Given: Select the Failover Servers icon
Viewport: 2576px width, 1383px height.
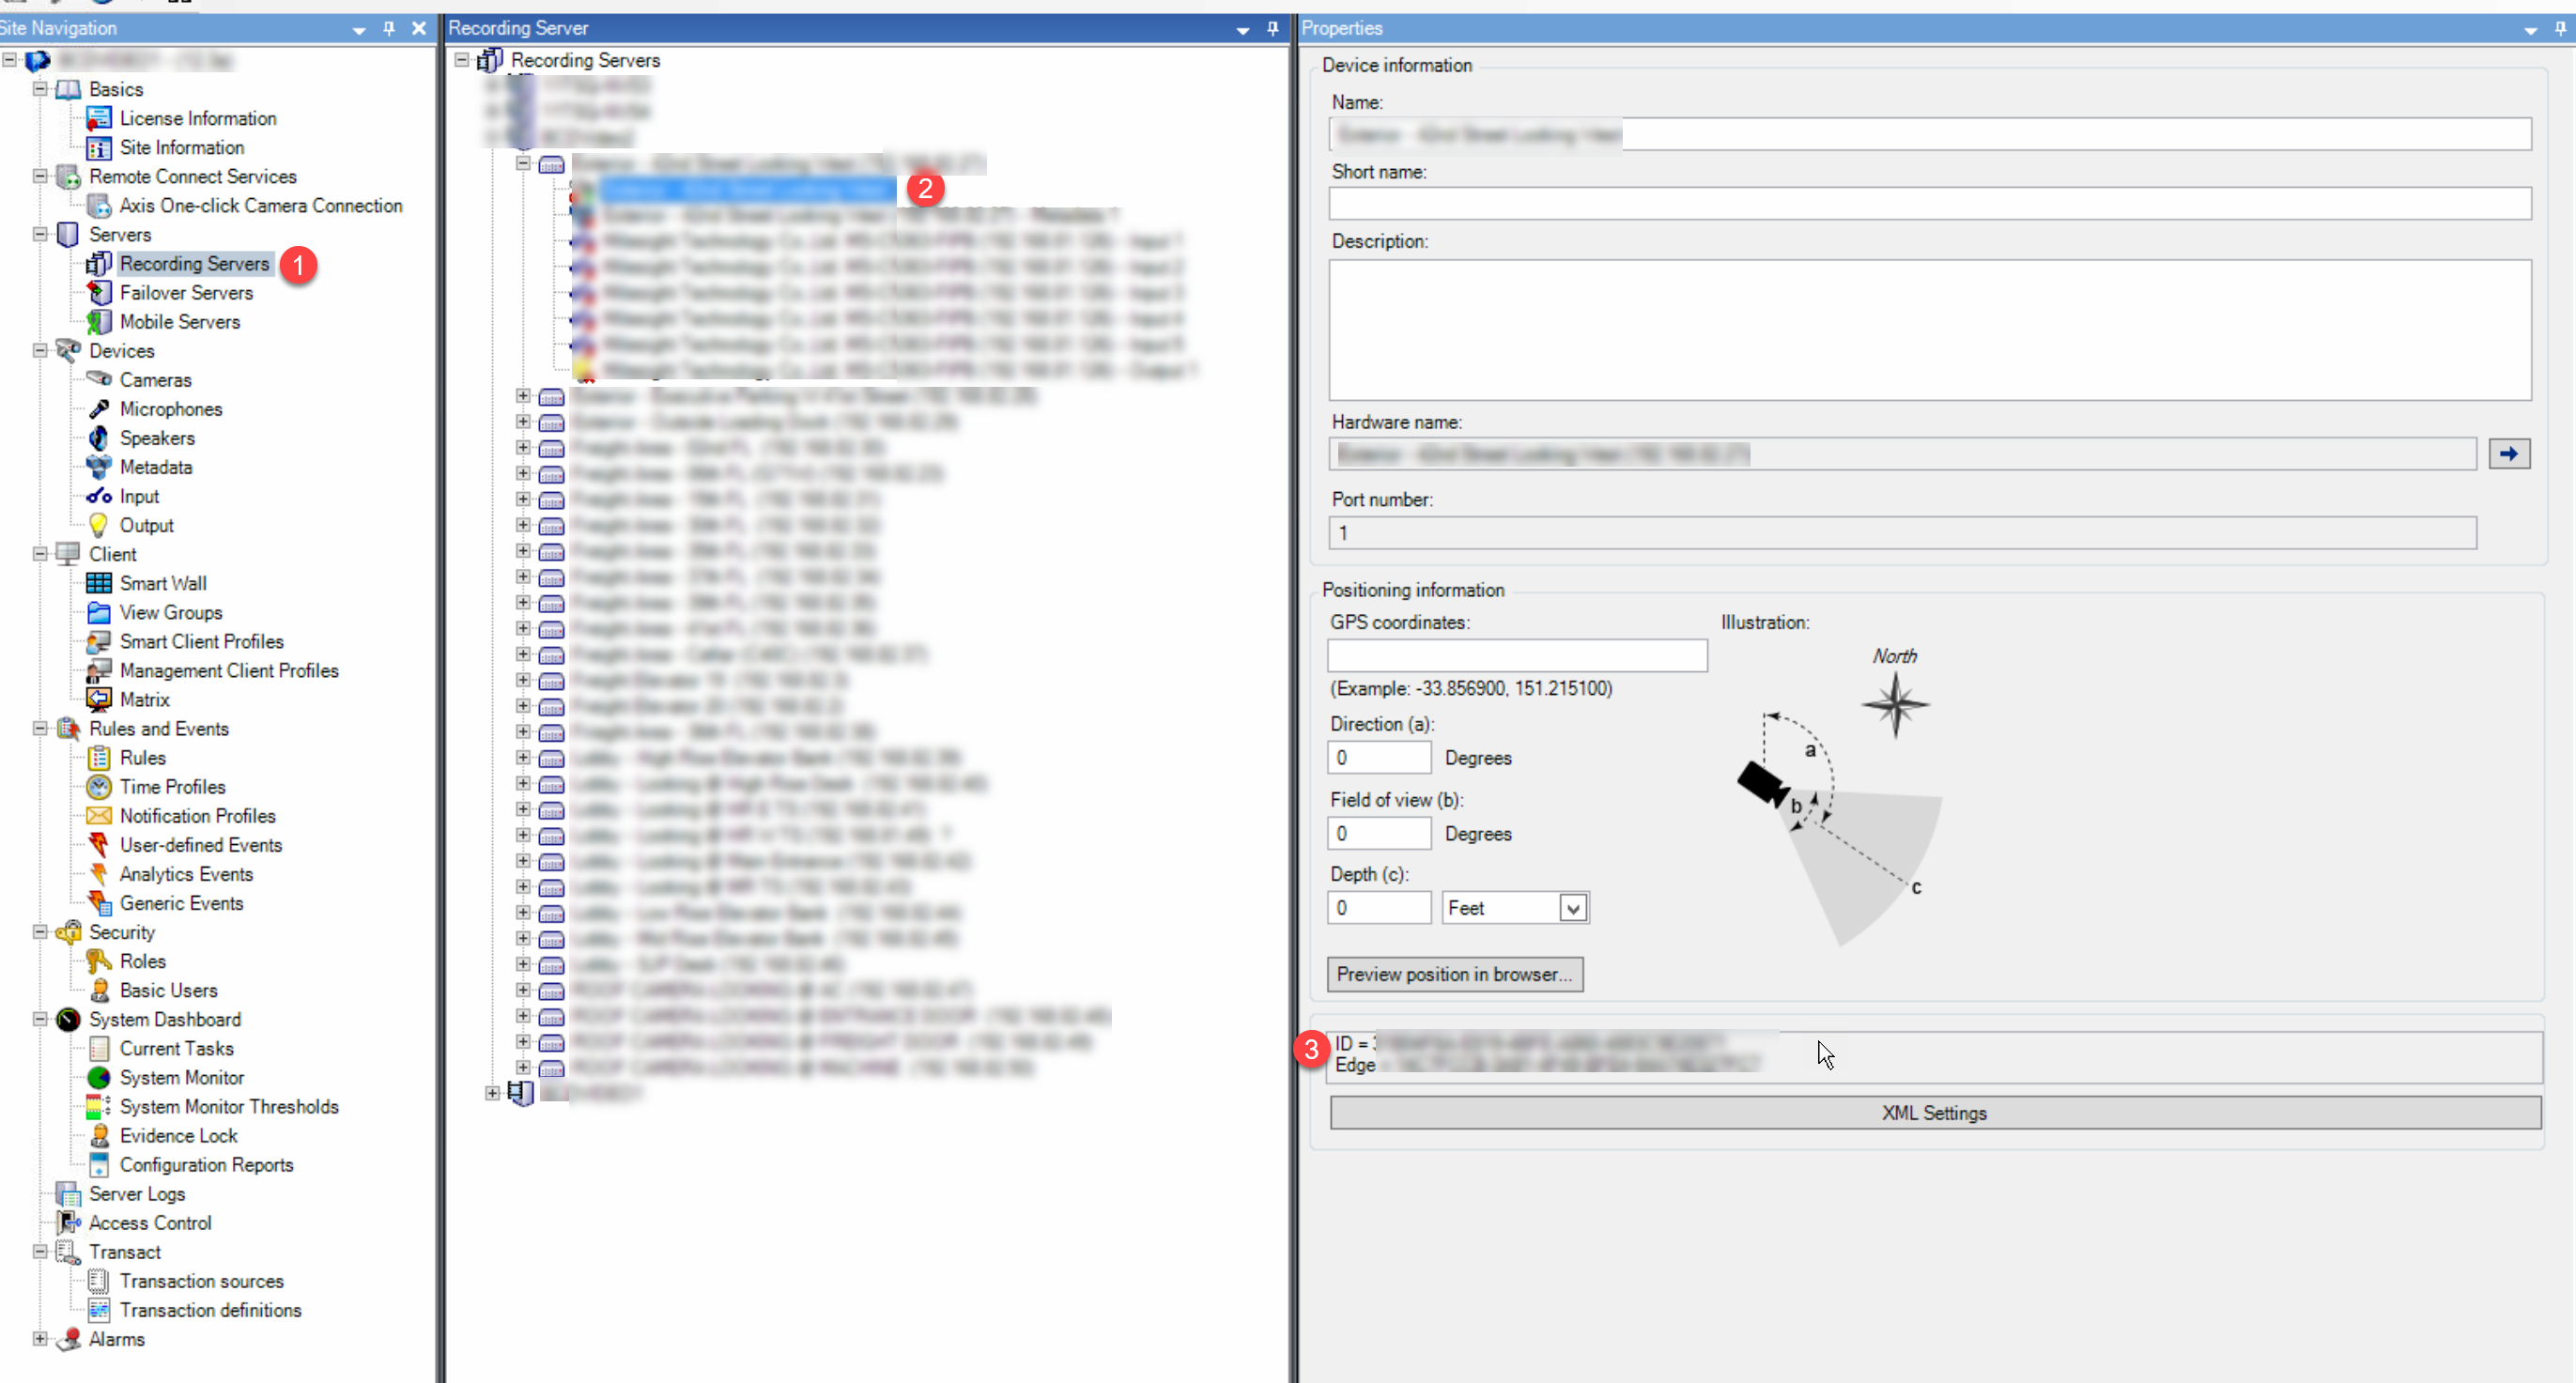Looking at the screenshot, I should [x=98, y=293].
